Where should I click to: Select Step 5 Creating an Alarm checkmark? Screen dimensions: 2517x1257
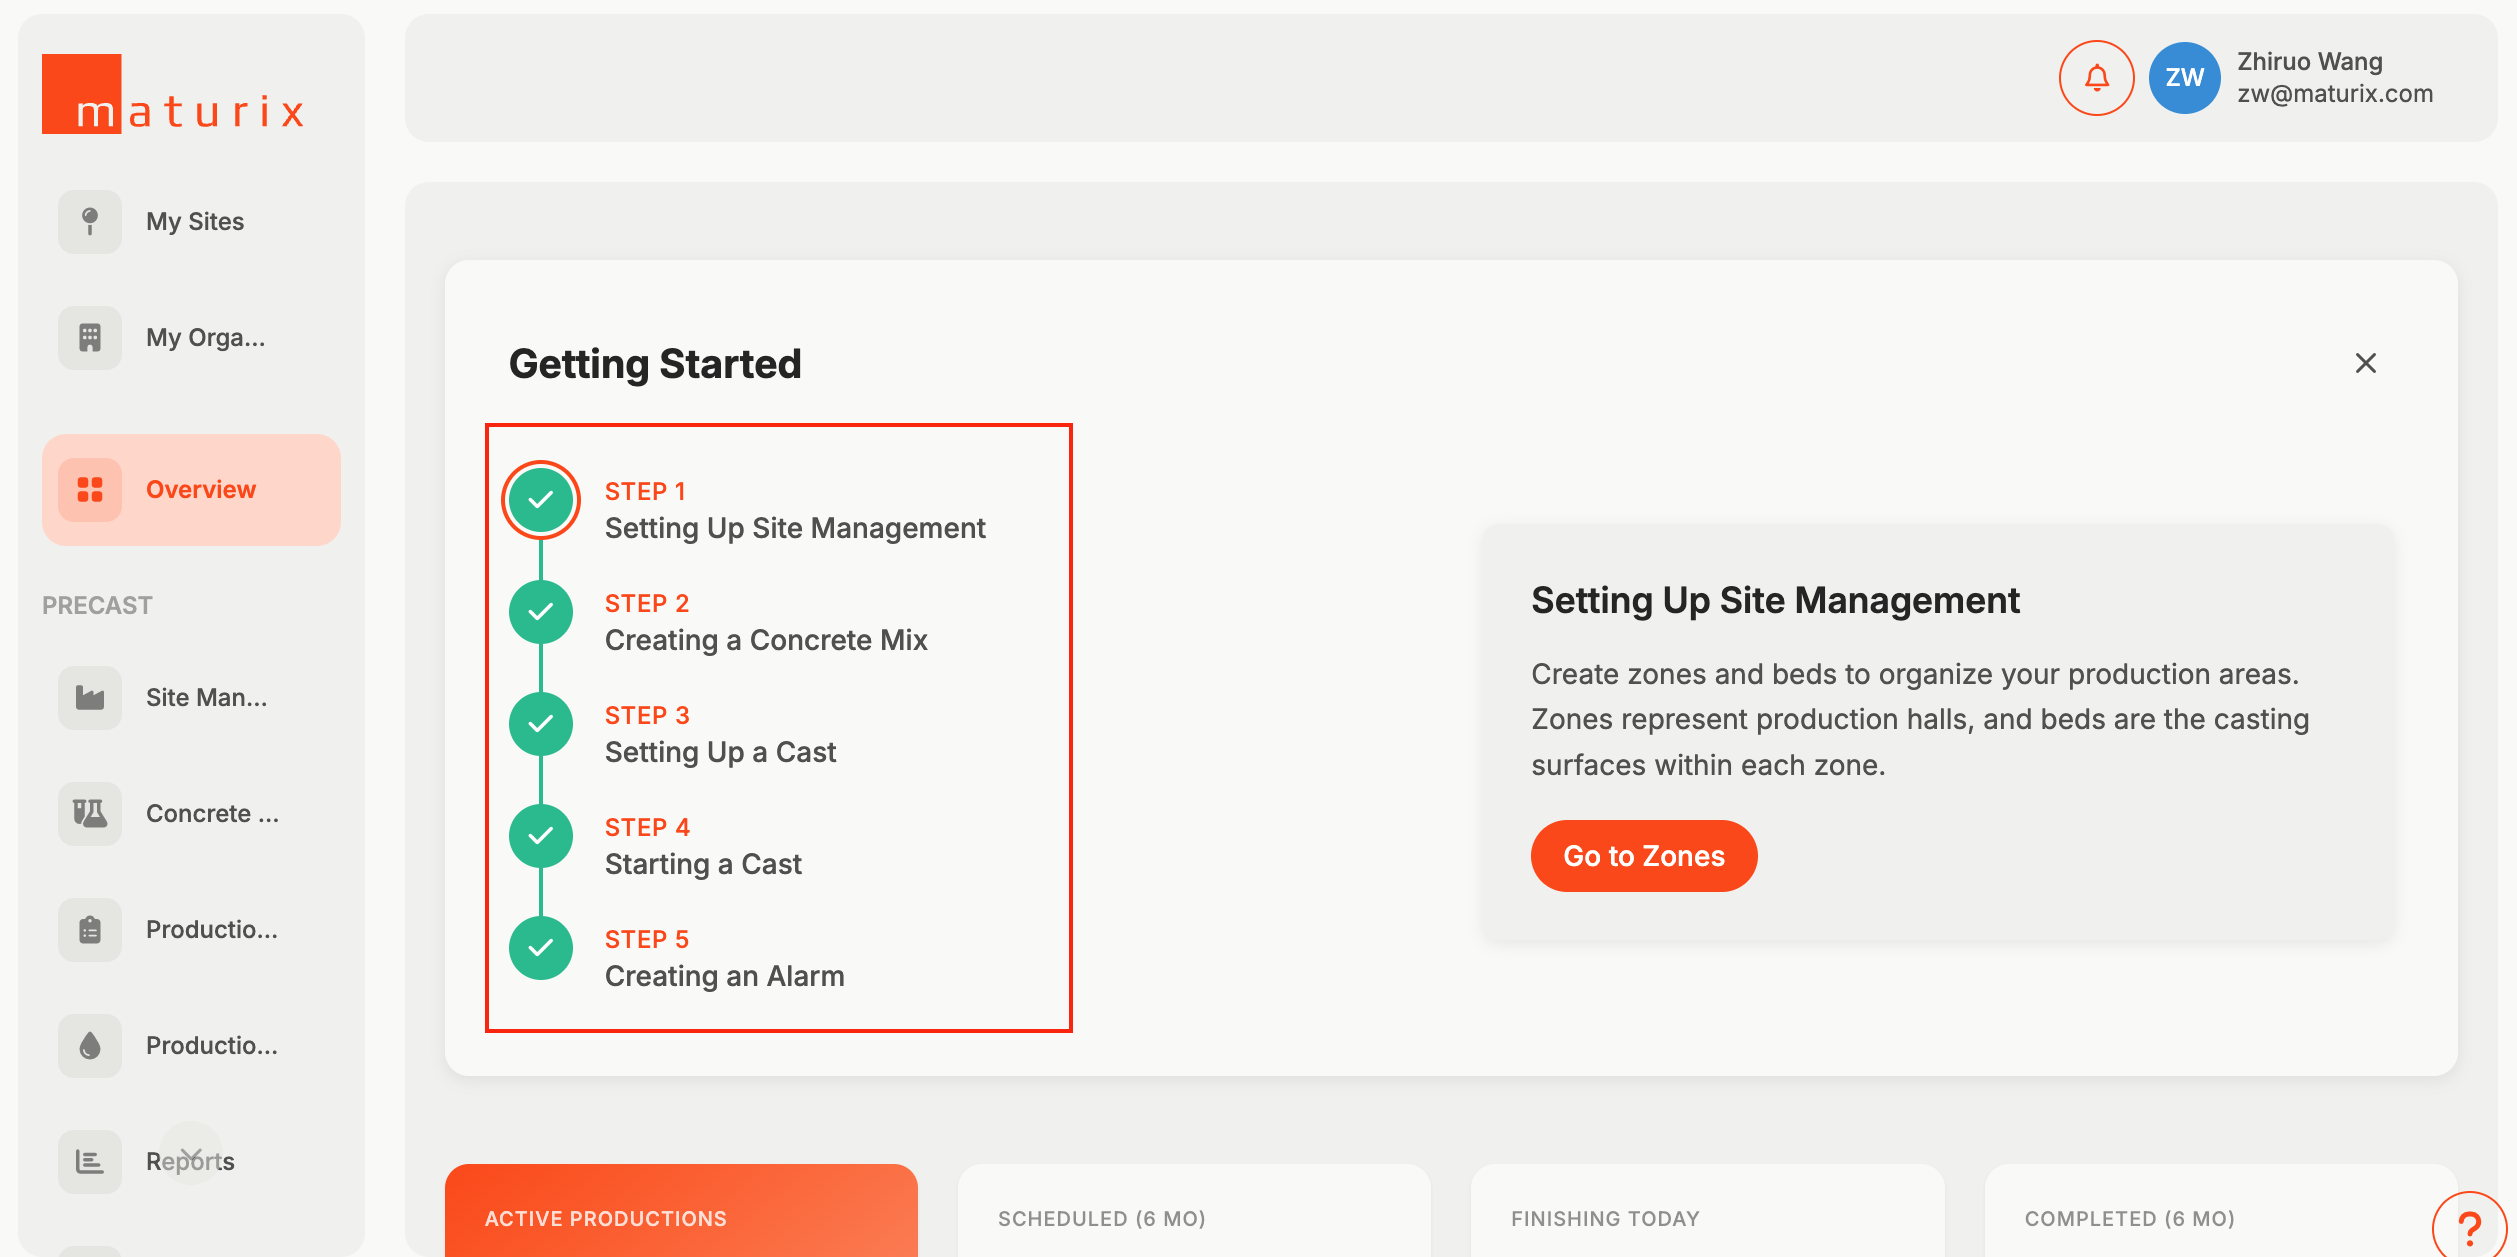(x=541, y=947)
